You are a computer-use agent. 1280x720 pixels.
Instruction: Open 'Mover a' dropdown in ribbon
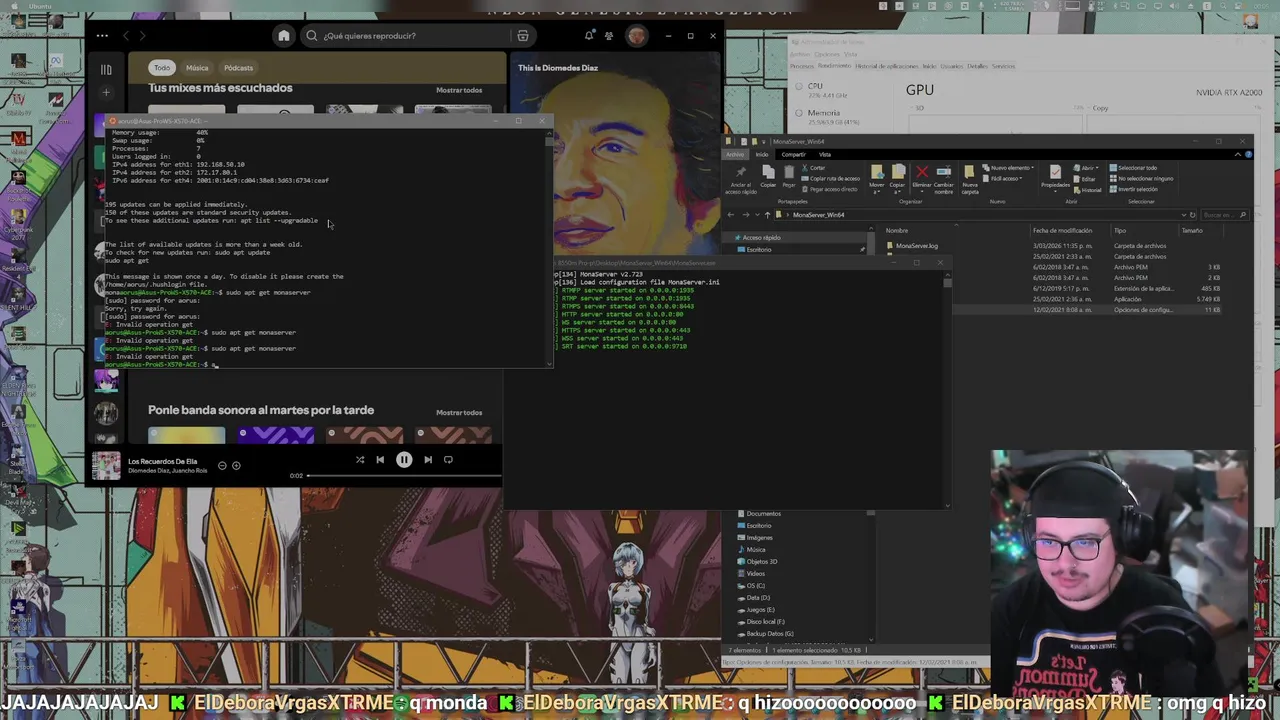coord(877,180)
